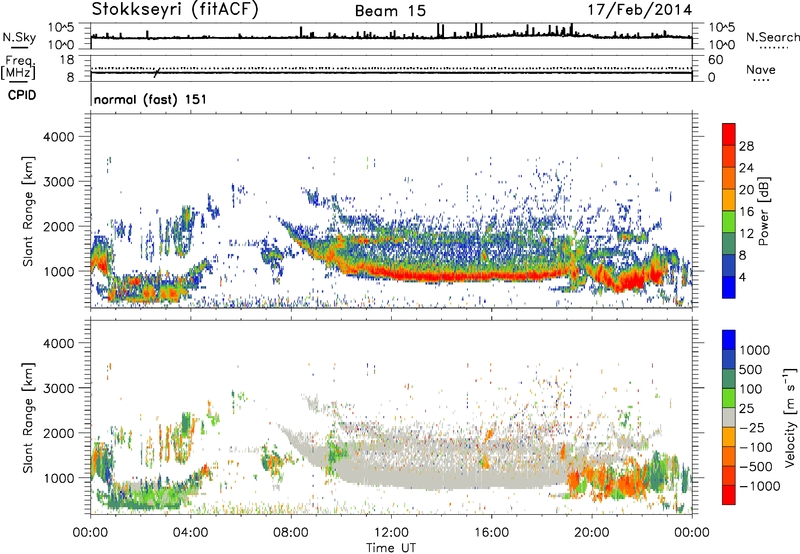
Task: Select the "04:00" time tick label
Action: click(x=191, y=533)
